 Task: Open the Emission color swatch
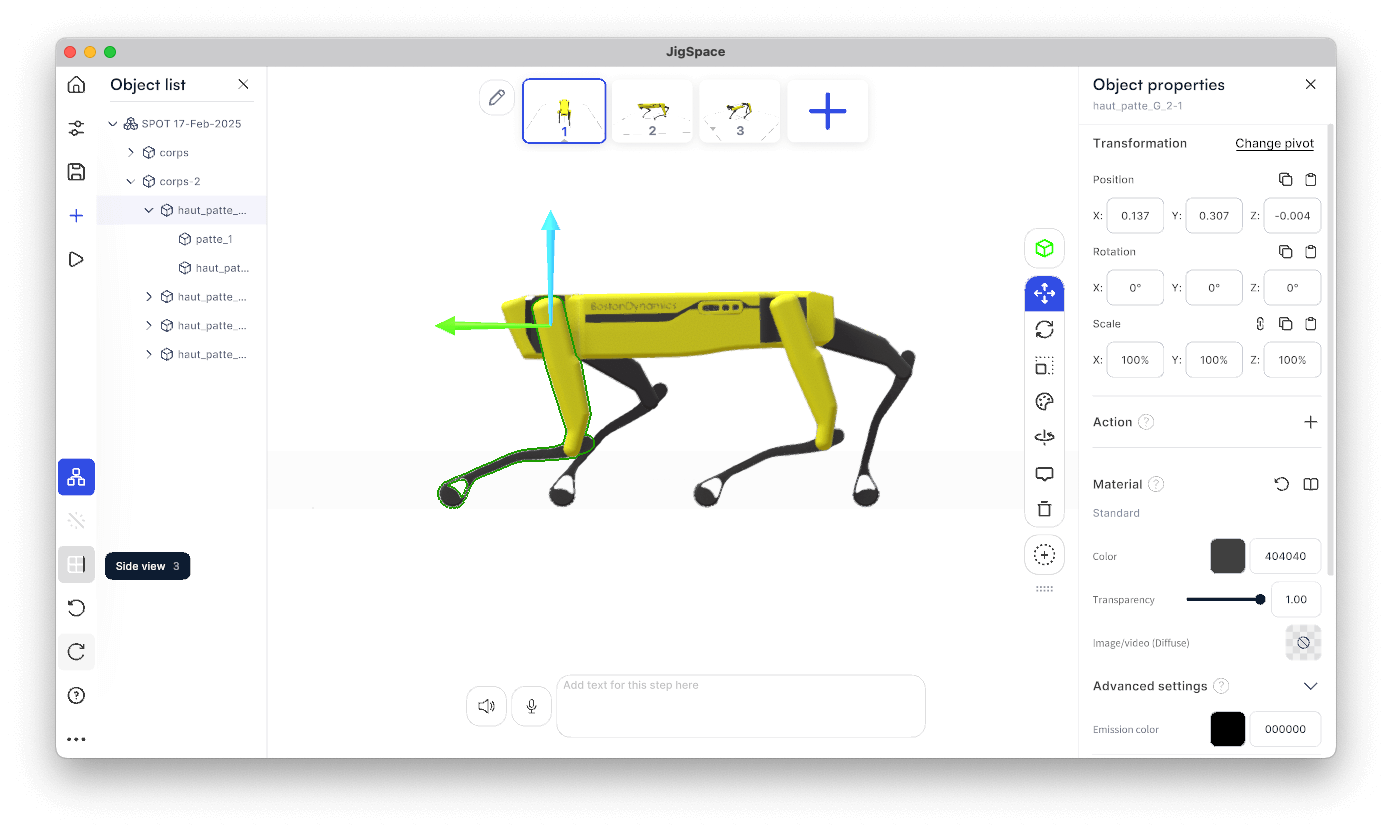(x=1228, y=729)
